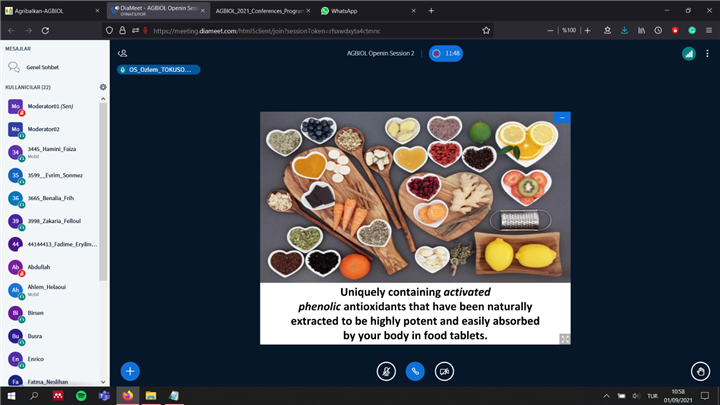Leave audio with the blue phone button

coord(415,371)
